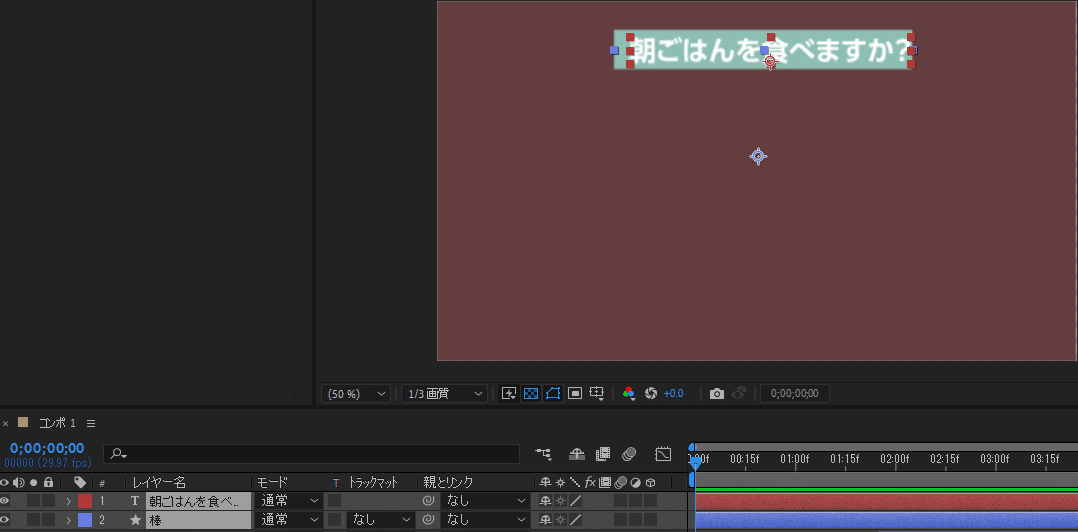Toggle the shy layers hide switch

(x=577, y=454)
